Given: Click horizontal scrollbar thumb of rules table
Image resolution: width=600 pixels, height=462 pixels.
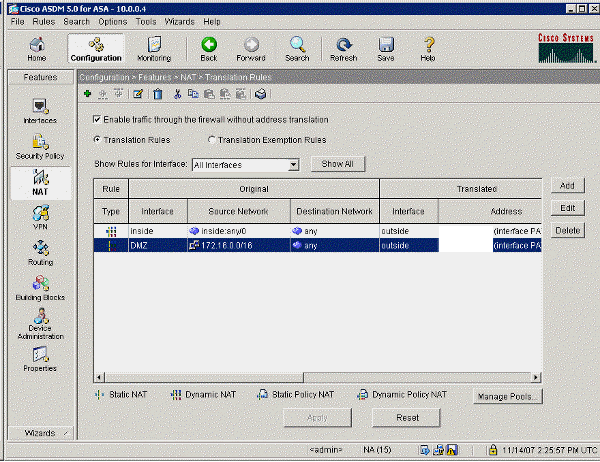Looking at the screenshot, I should tap(204, 377).
